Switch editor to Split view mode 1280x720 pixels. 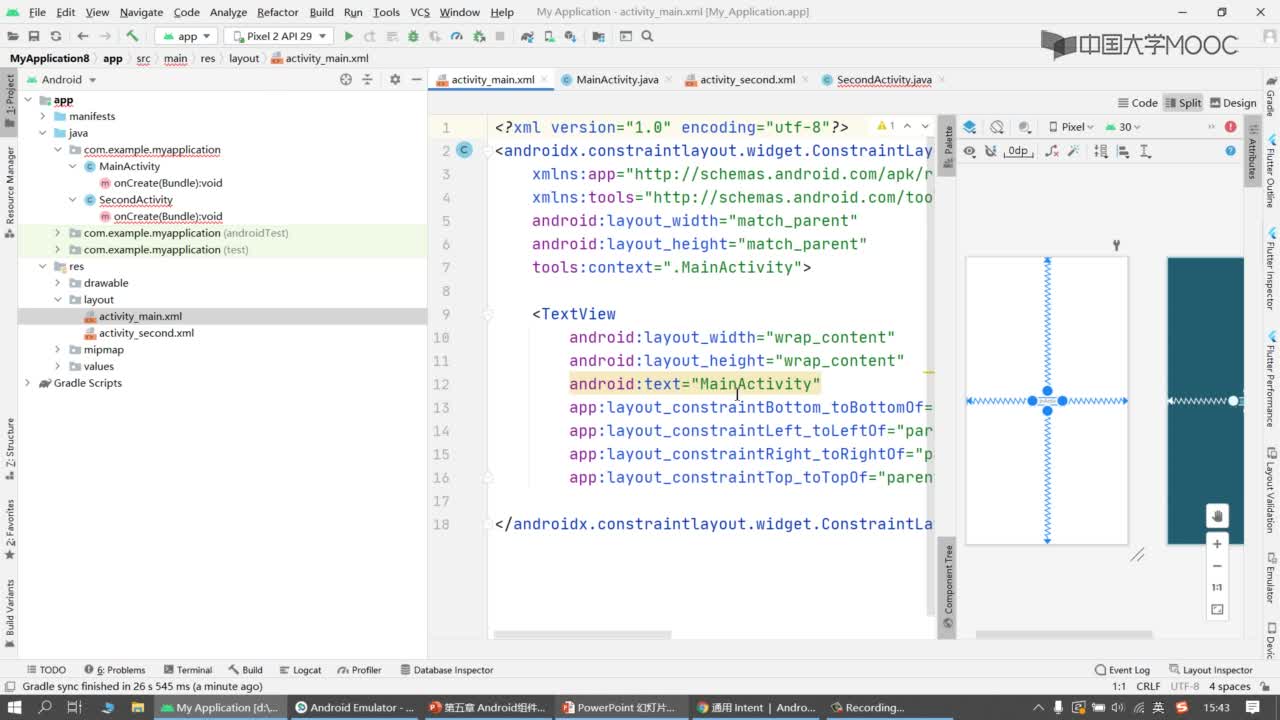pyautogui.click(x=1183, y=103)
